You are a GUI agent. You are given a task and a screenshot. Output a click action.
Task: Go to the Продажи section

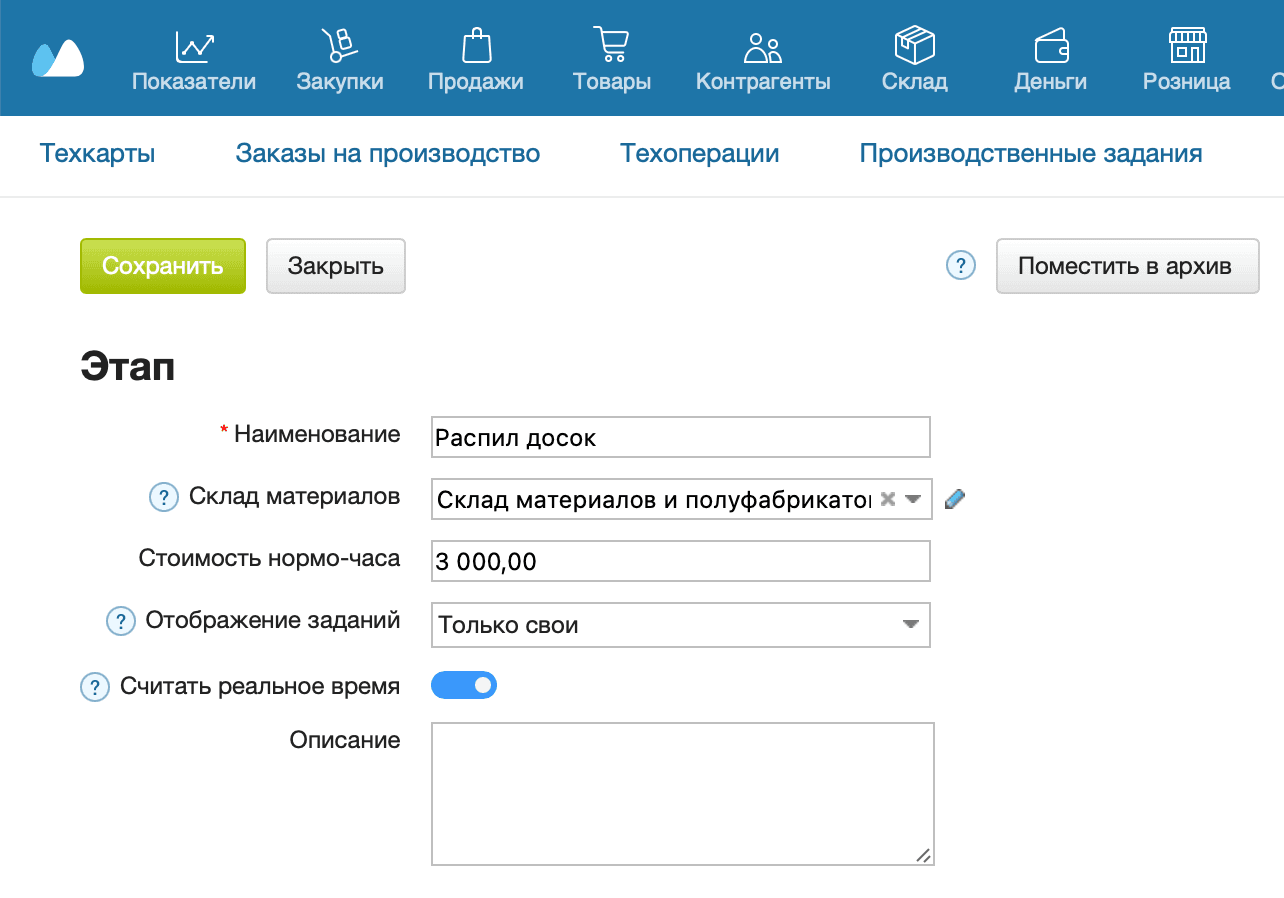pyautogui.click(x=476, y=60)
